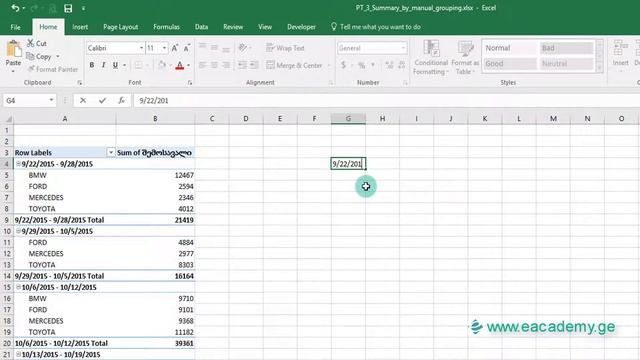Open the Font Color dropdown arrow

point(188,65)
